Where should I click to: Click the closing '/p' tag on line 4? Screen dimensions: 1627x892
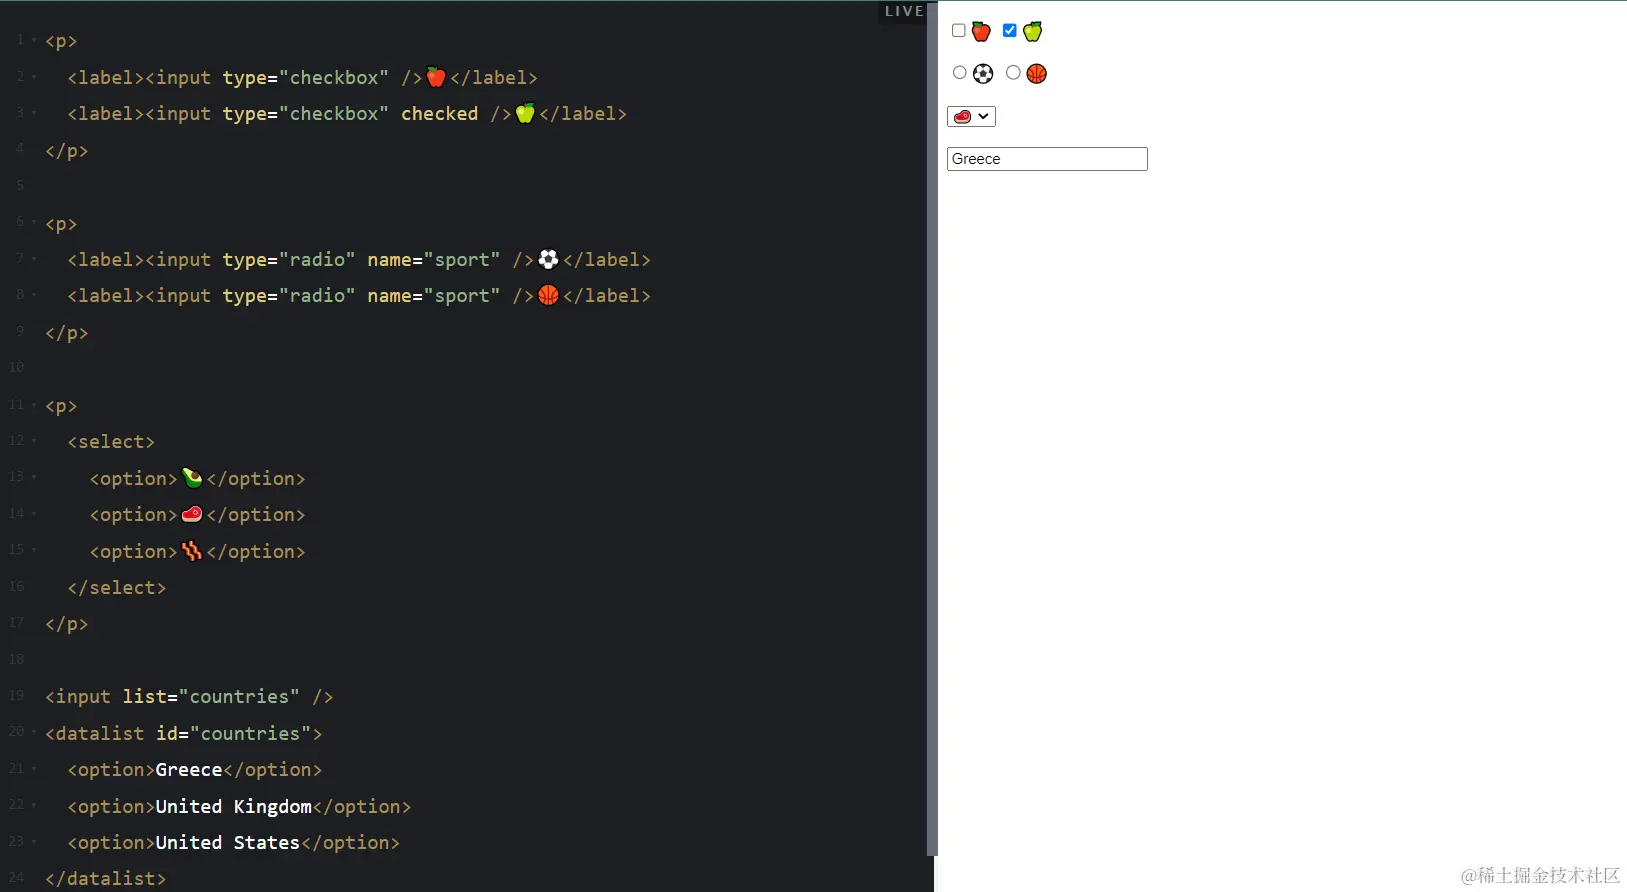point(67,151)
